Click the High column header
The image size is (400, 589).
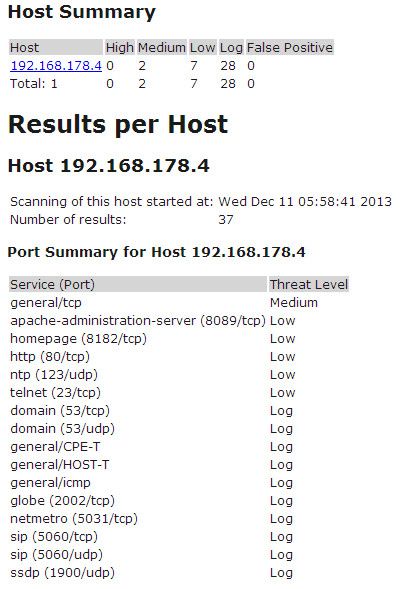pyautogui.click(x=119, y=47)
